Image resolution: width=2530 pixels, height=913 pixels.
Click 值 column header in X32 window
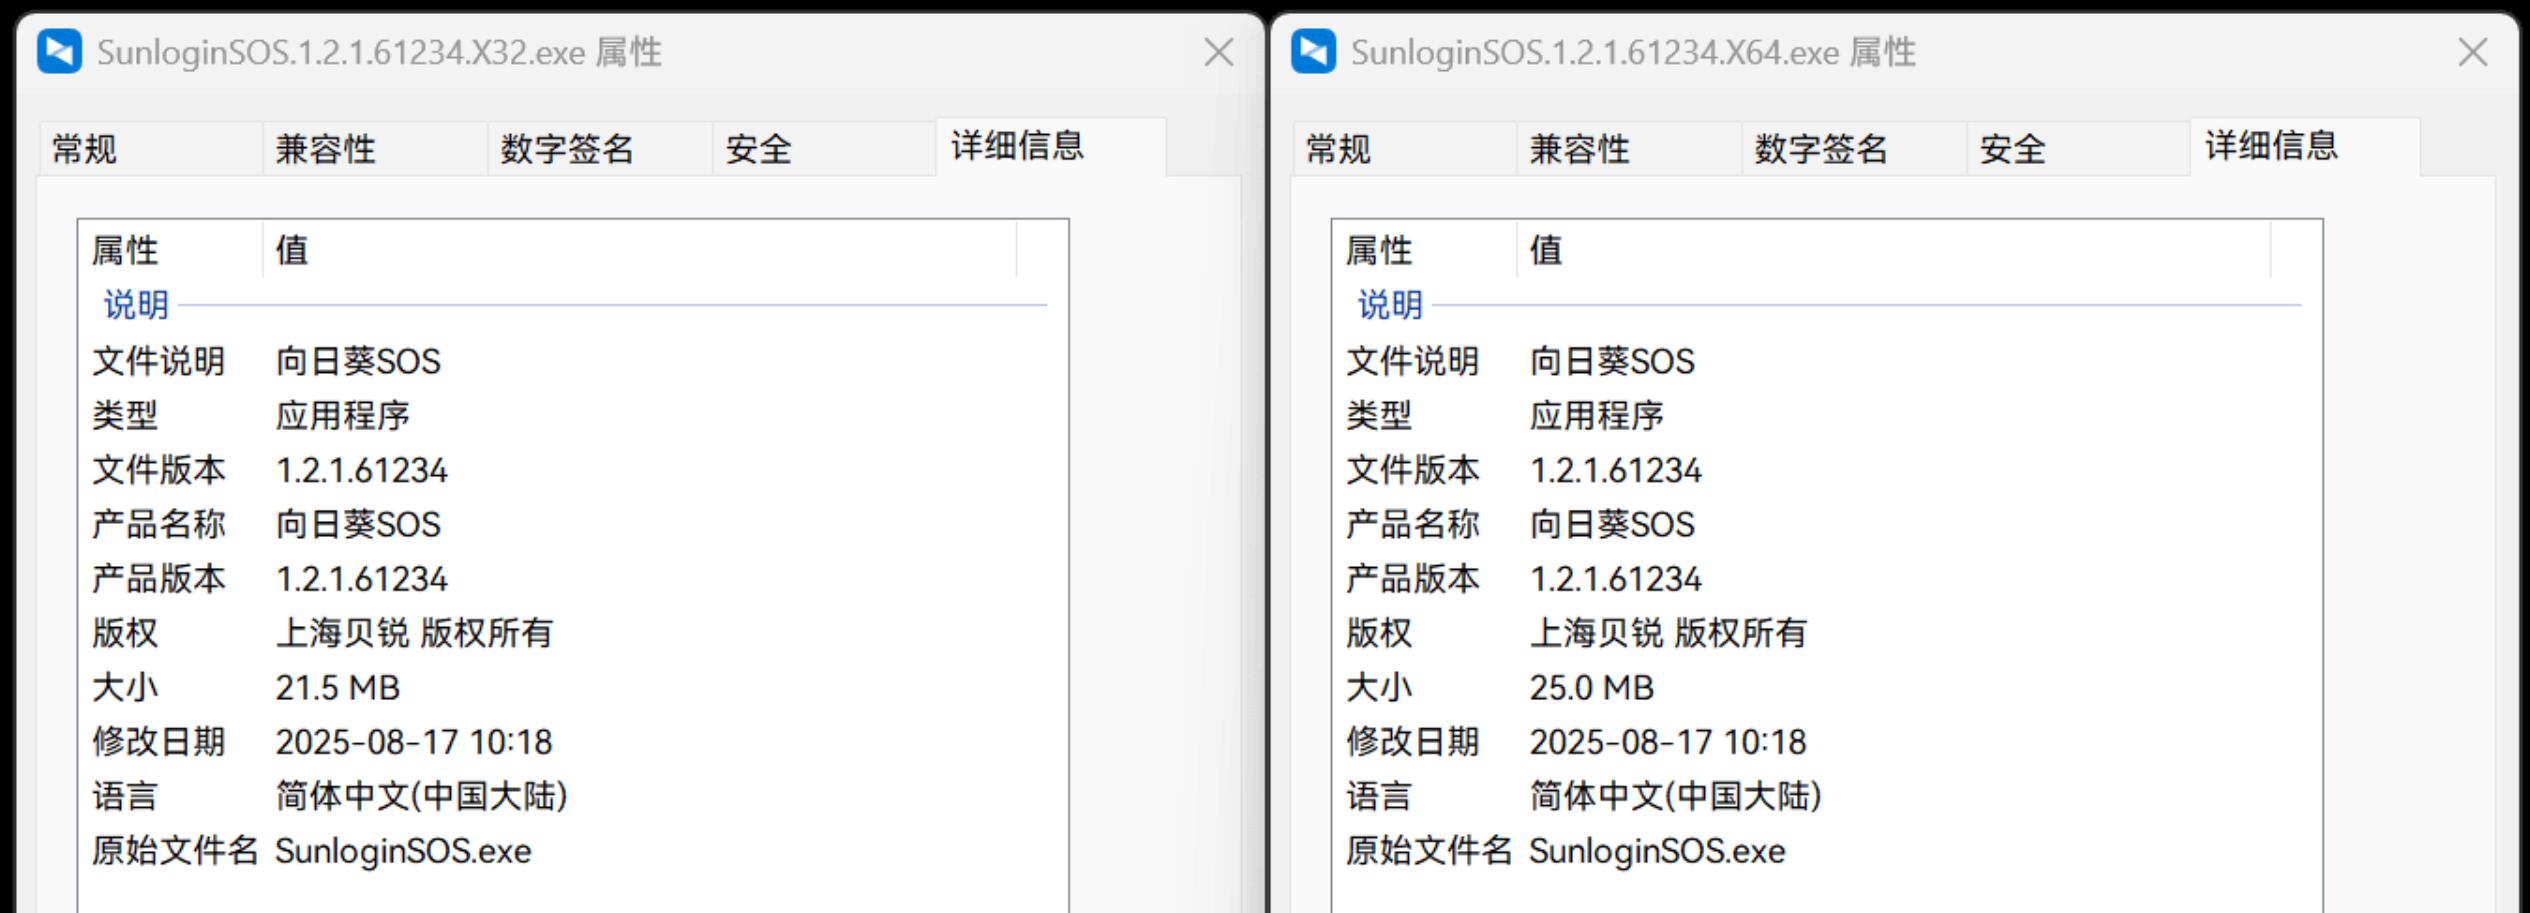[x=640, y=250]
